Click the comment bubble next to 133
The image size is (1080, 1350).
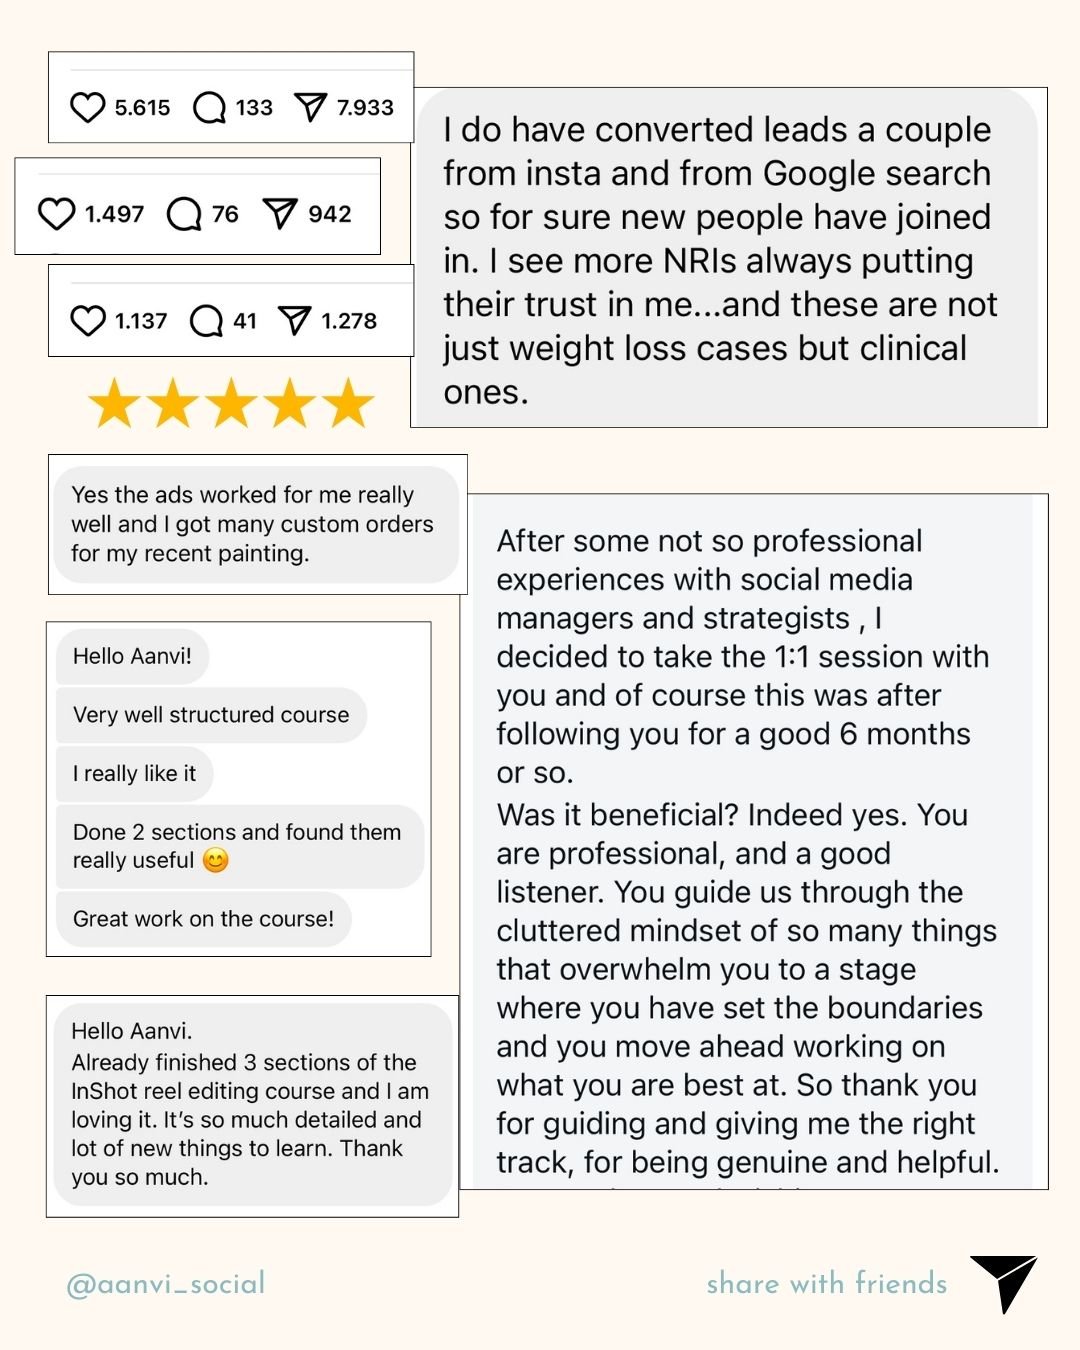209,107
